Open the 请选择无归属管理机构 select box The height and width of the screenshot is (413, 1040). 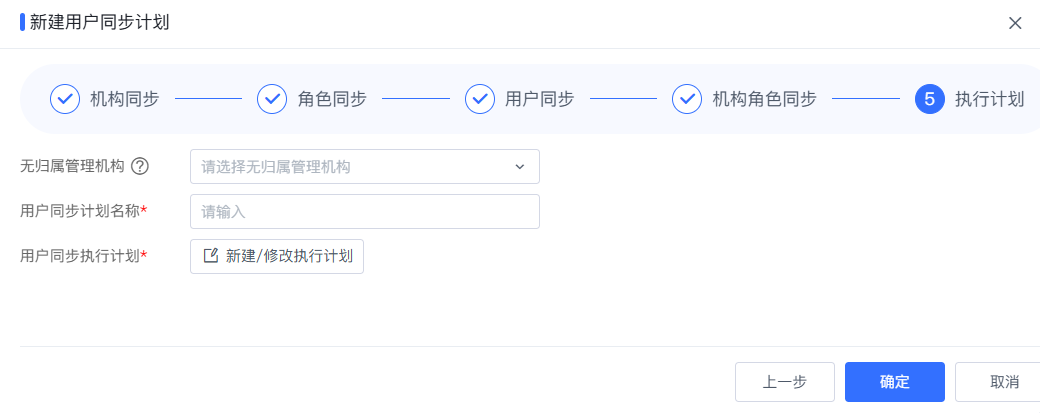(365, 166)
